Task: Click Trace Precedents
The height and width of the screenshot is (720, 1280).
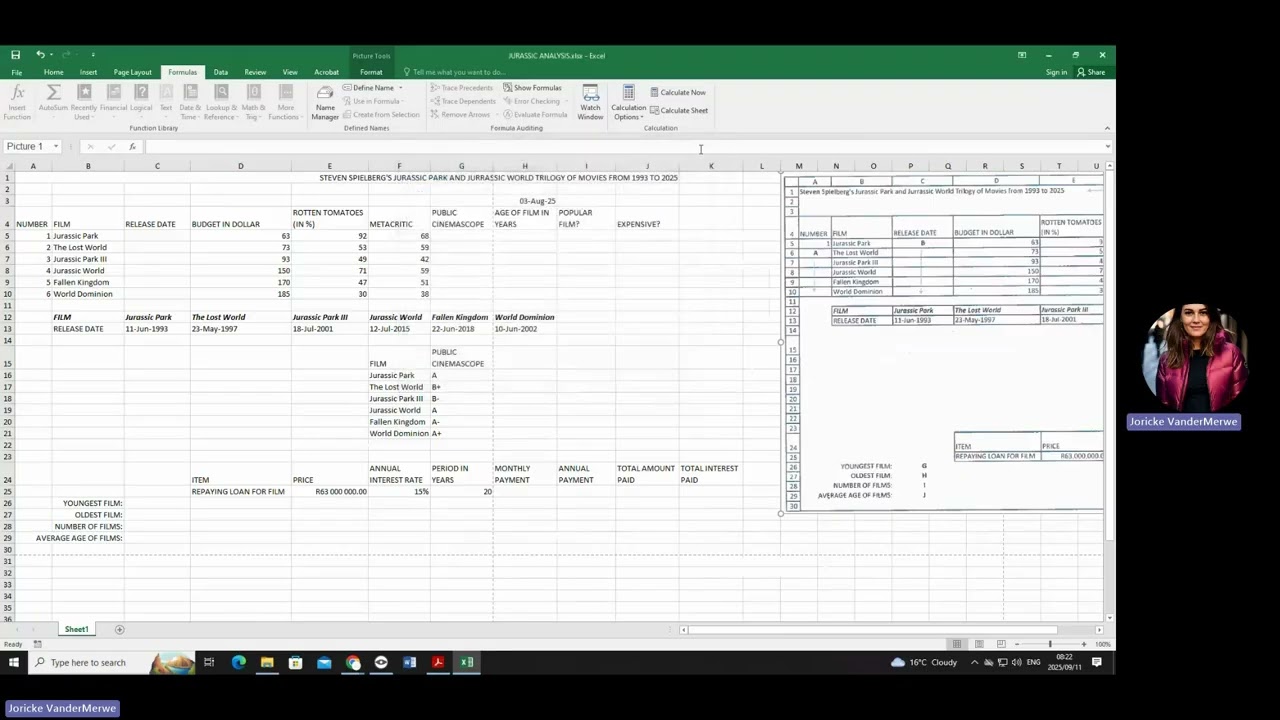Action: pyautogui.click(x=462, y=88)
